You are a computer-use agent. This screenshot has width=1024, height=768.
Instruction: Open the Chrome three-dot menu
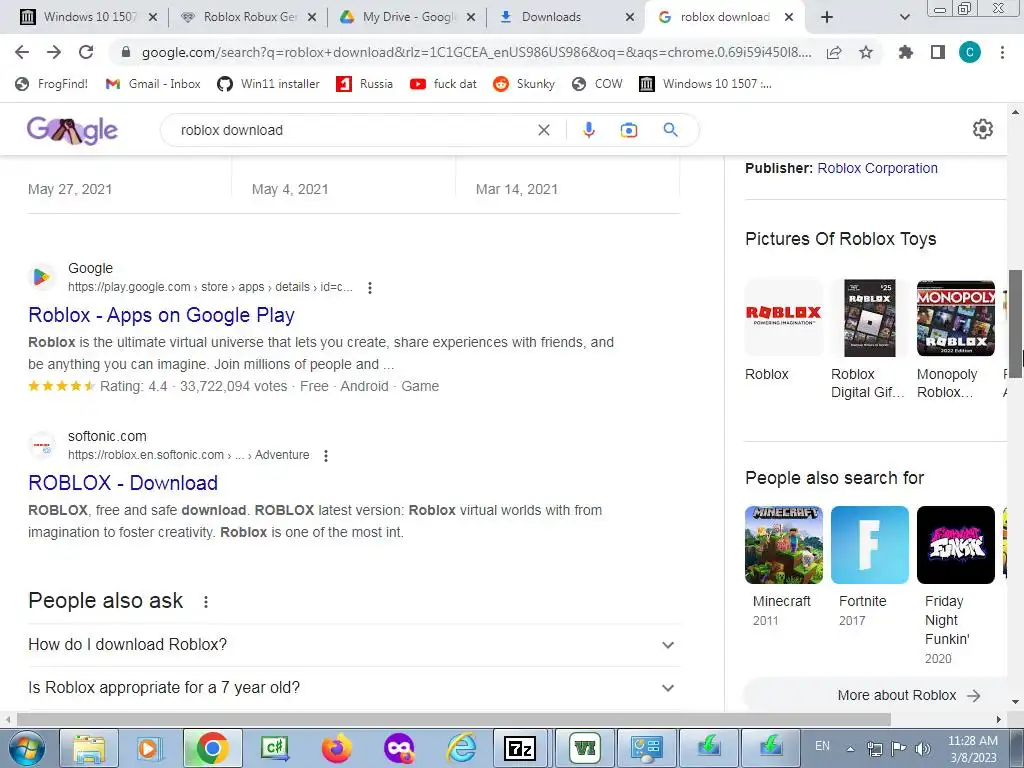[x=1002, y=52]
